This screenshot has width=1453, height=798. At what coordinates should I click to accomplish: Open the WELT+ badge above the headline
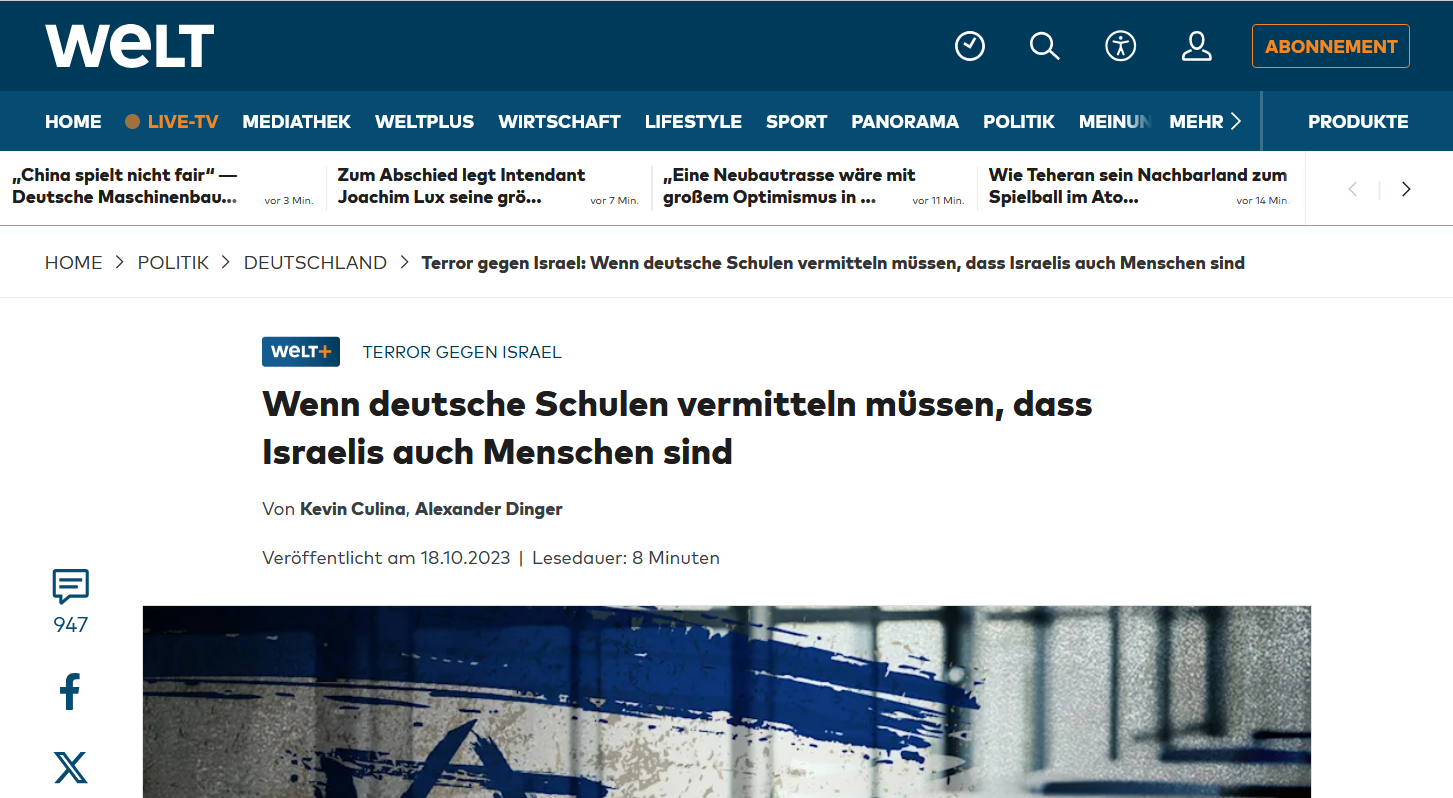coord(301,352)
